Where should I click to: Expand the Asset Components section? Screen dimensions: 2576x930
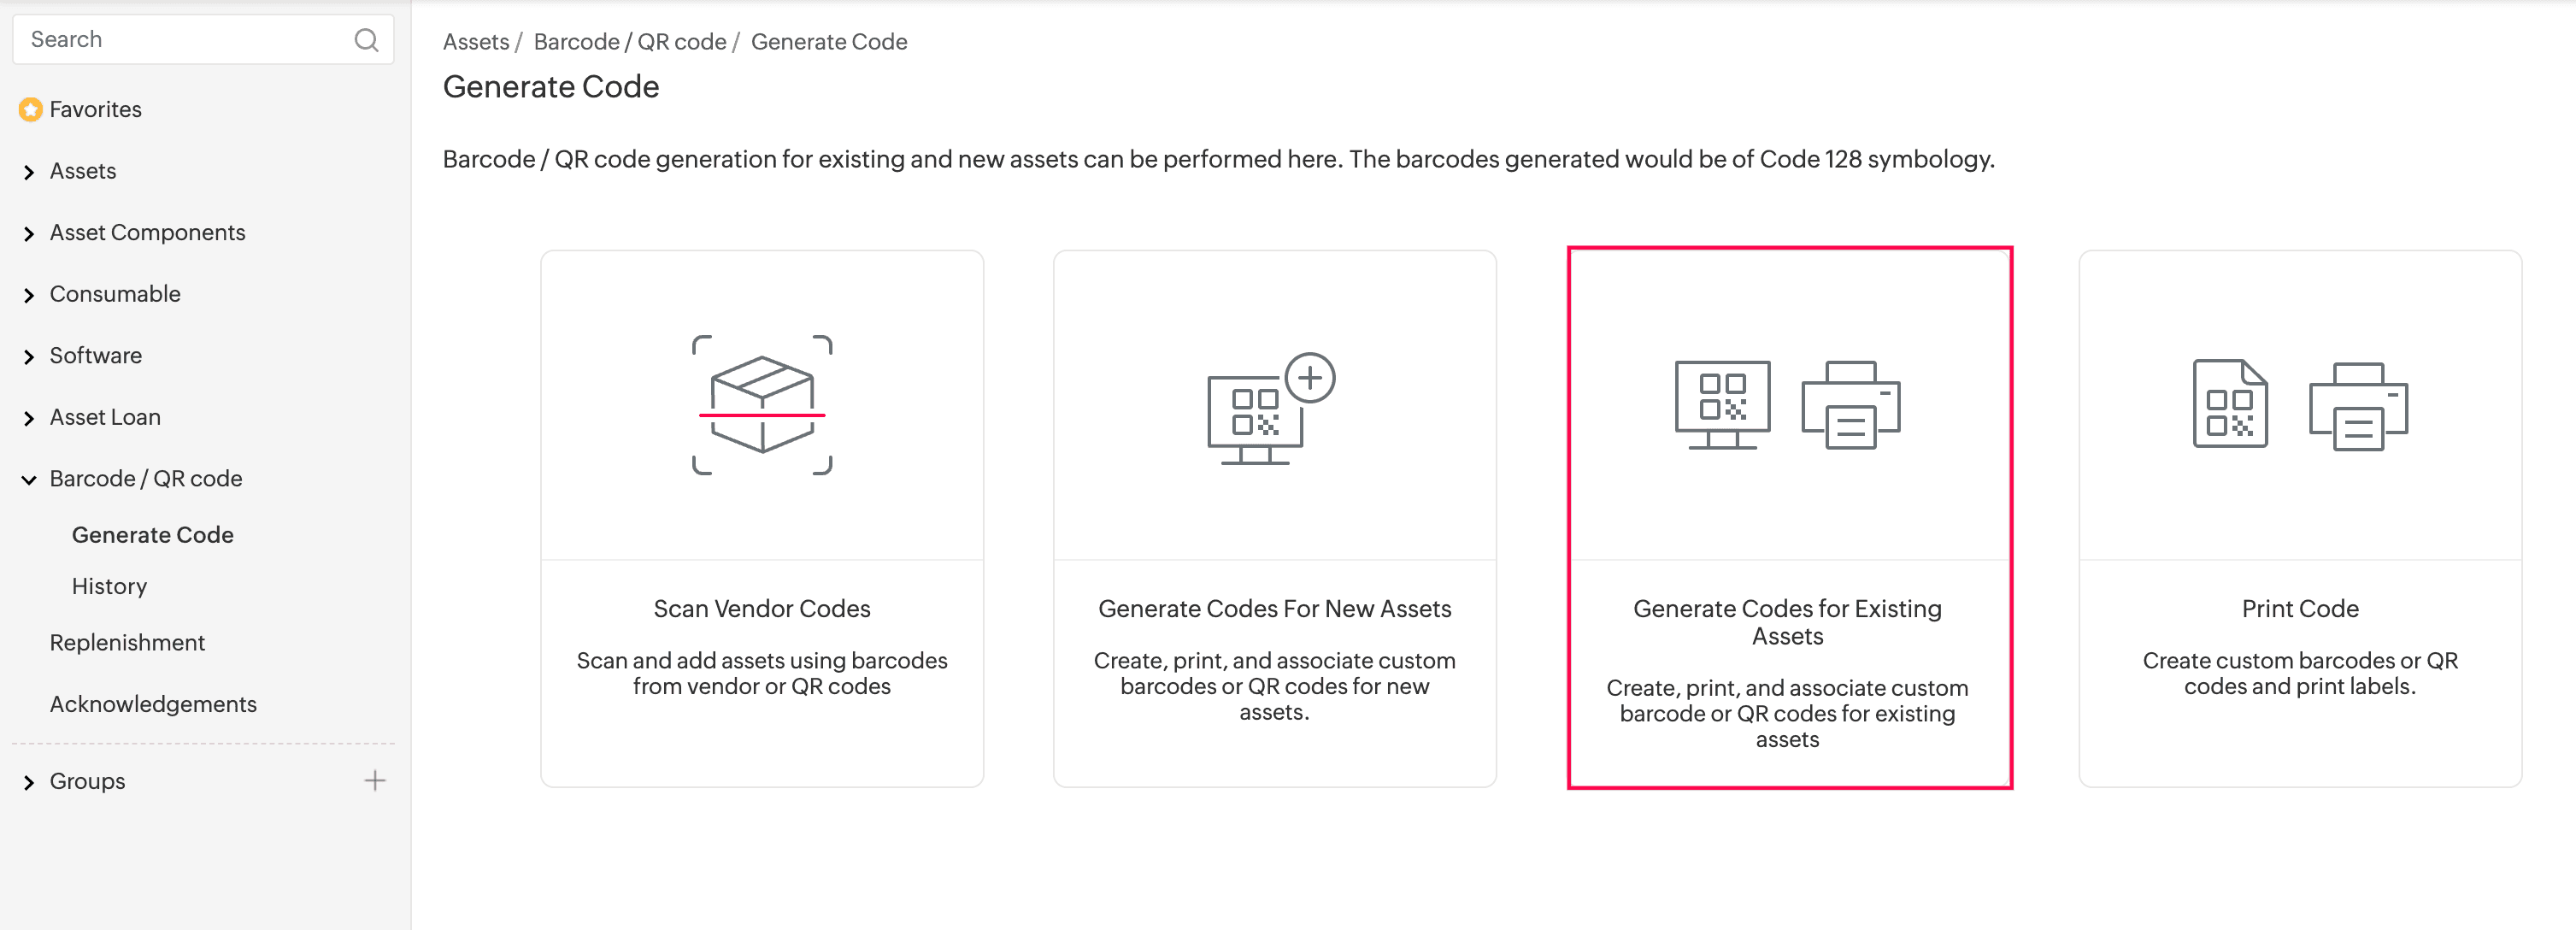pyautogui.click(x=29, y=234)
